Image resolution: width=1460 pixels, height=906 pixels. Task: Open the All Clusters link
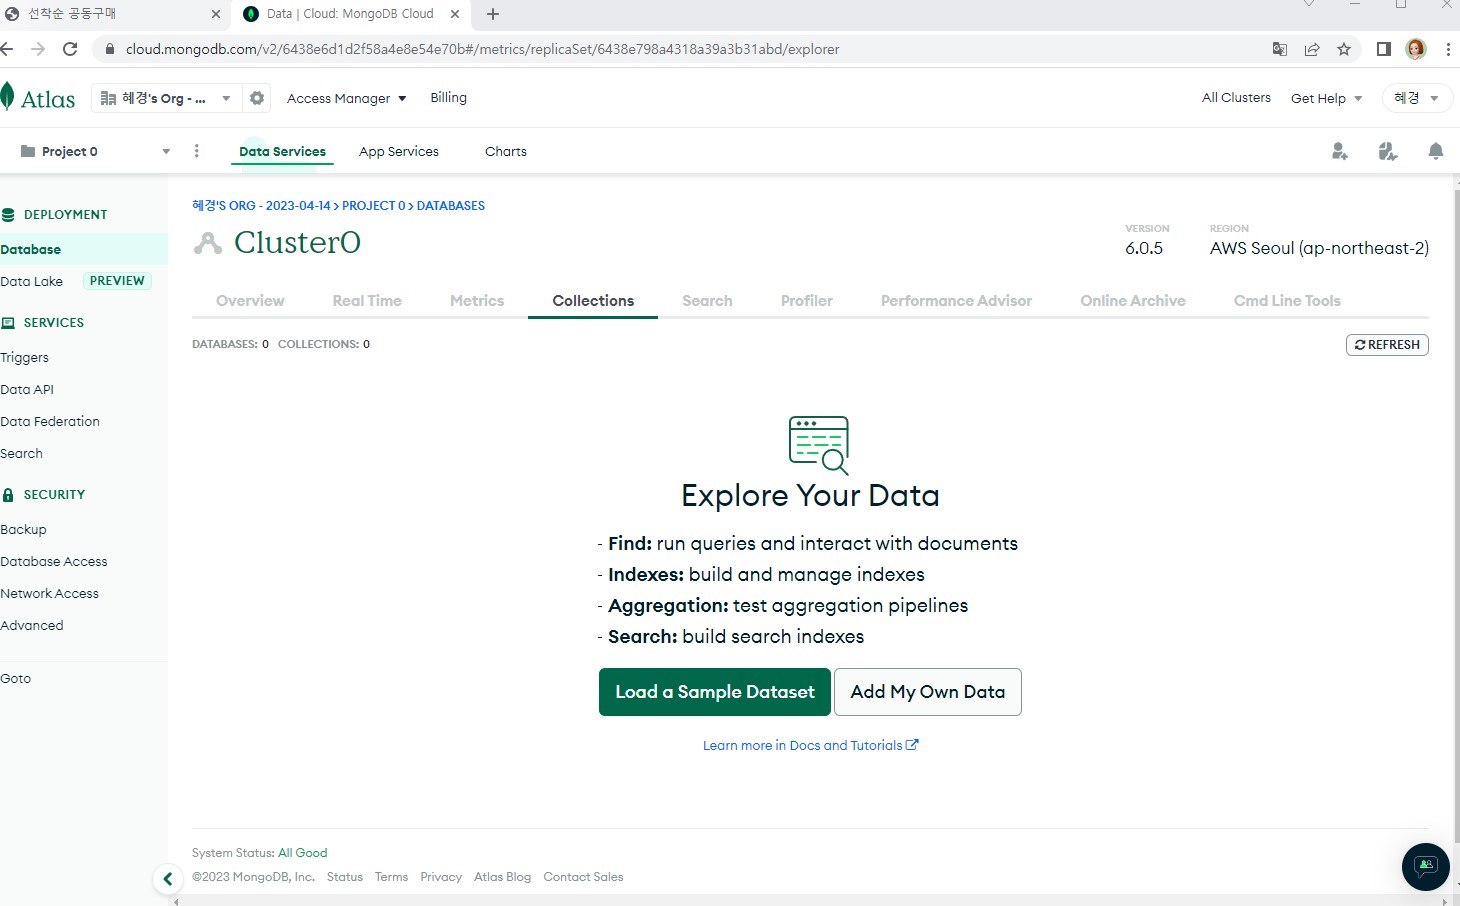[1236, 97]
